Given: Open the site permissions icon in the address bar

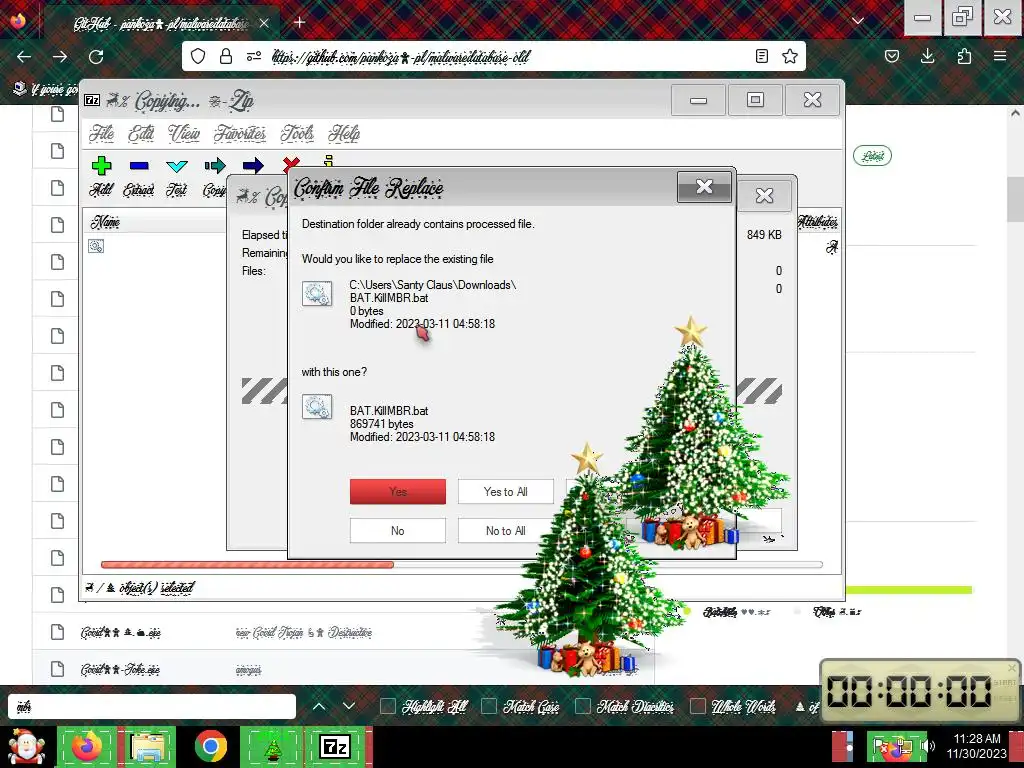Looking at the screenshot, I should 254,56.
